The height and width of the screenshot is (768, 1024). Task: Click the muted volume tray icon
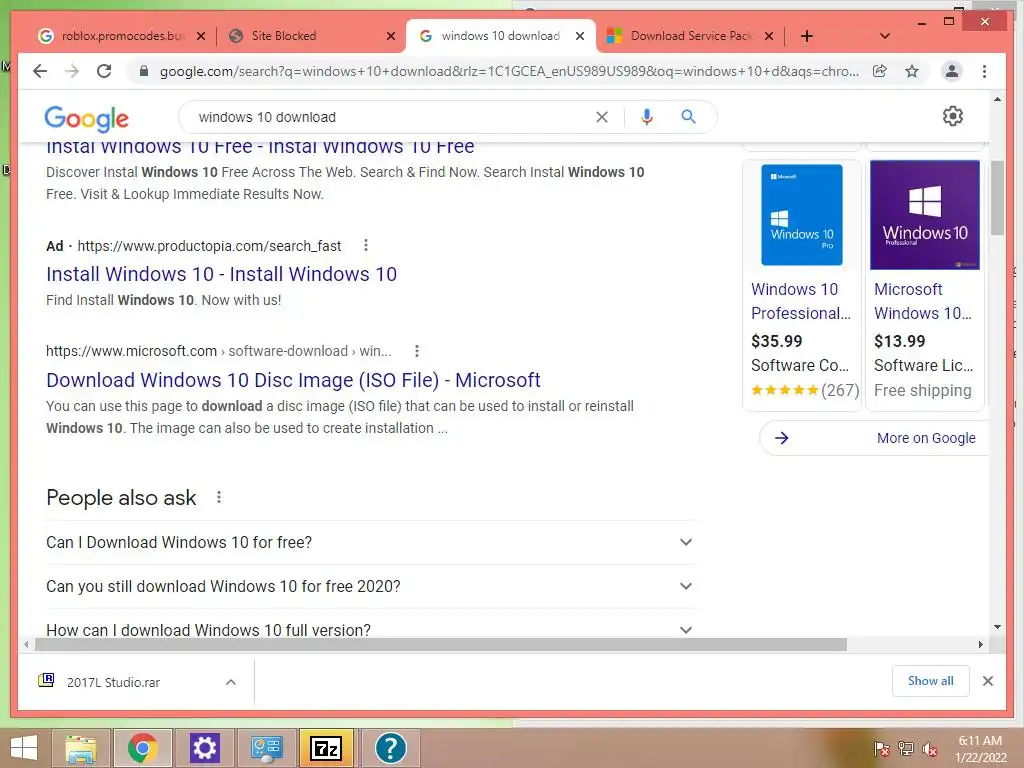point(930,749)
